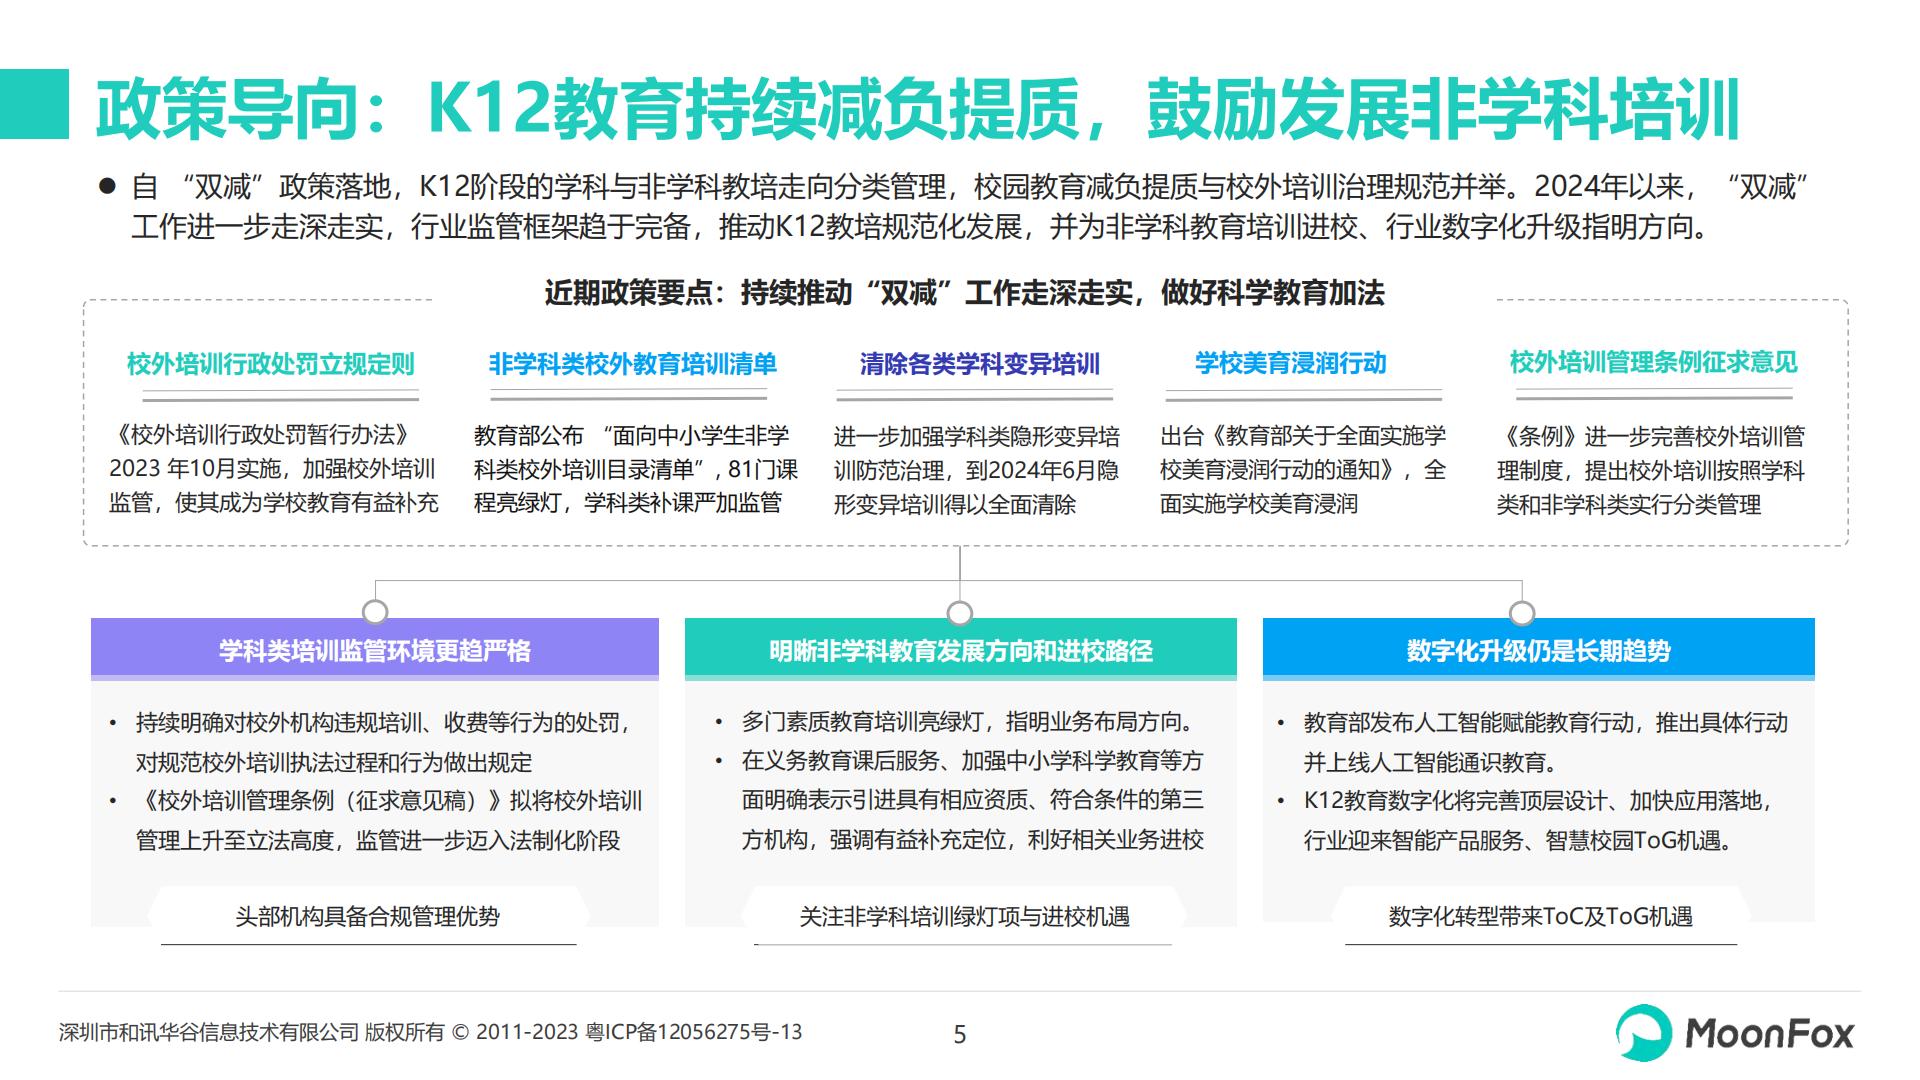Click page number 5 in the footer
The image size is (1920, 1080).
pyautogui.click(x=960, y=1034)
